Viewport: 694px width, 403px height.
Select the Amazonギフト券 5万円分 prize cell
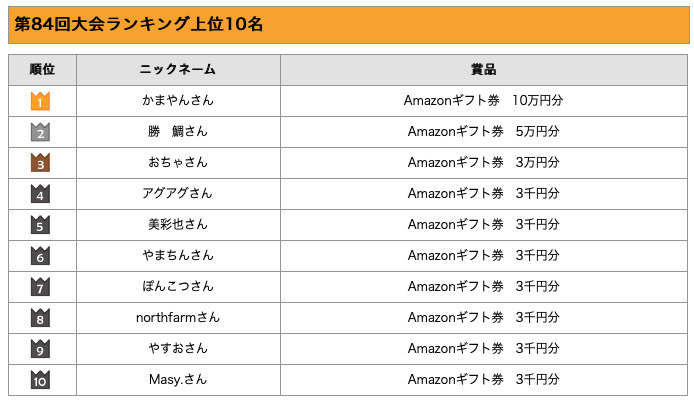pos(483,132)
